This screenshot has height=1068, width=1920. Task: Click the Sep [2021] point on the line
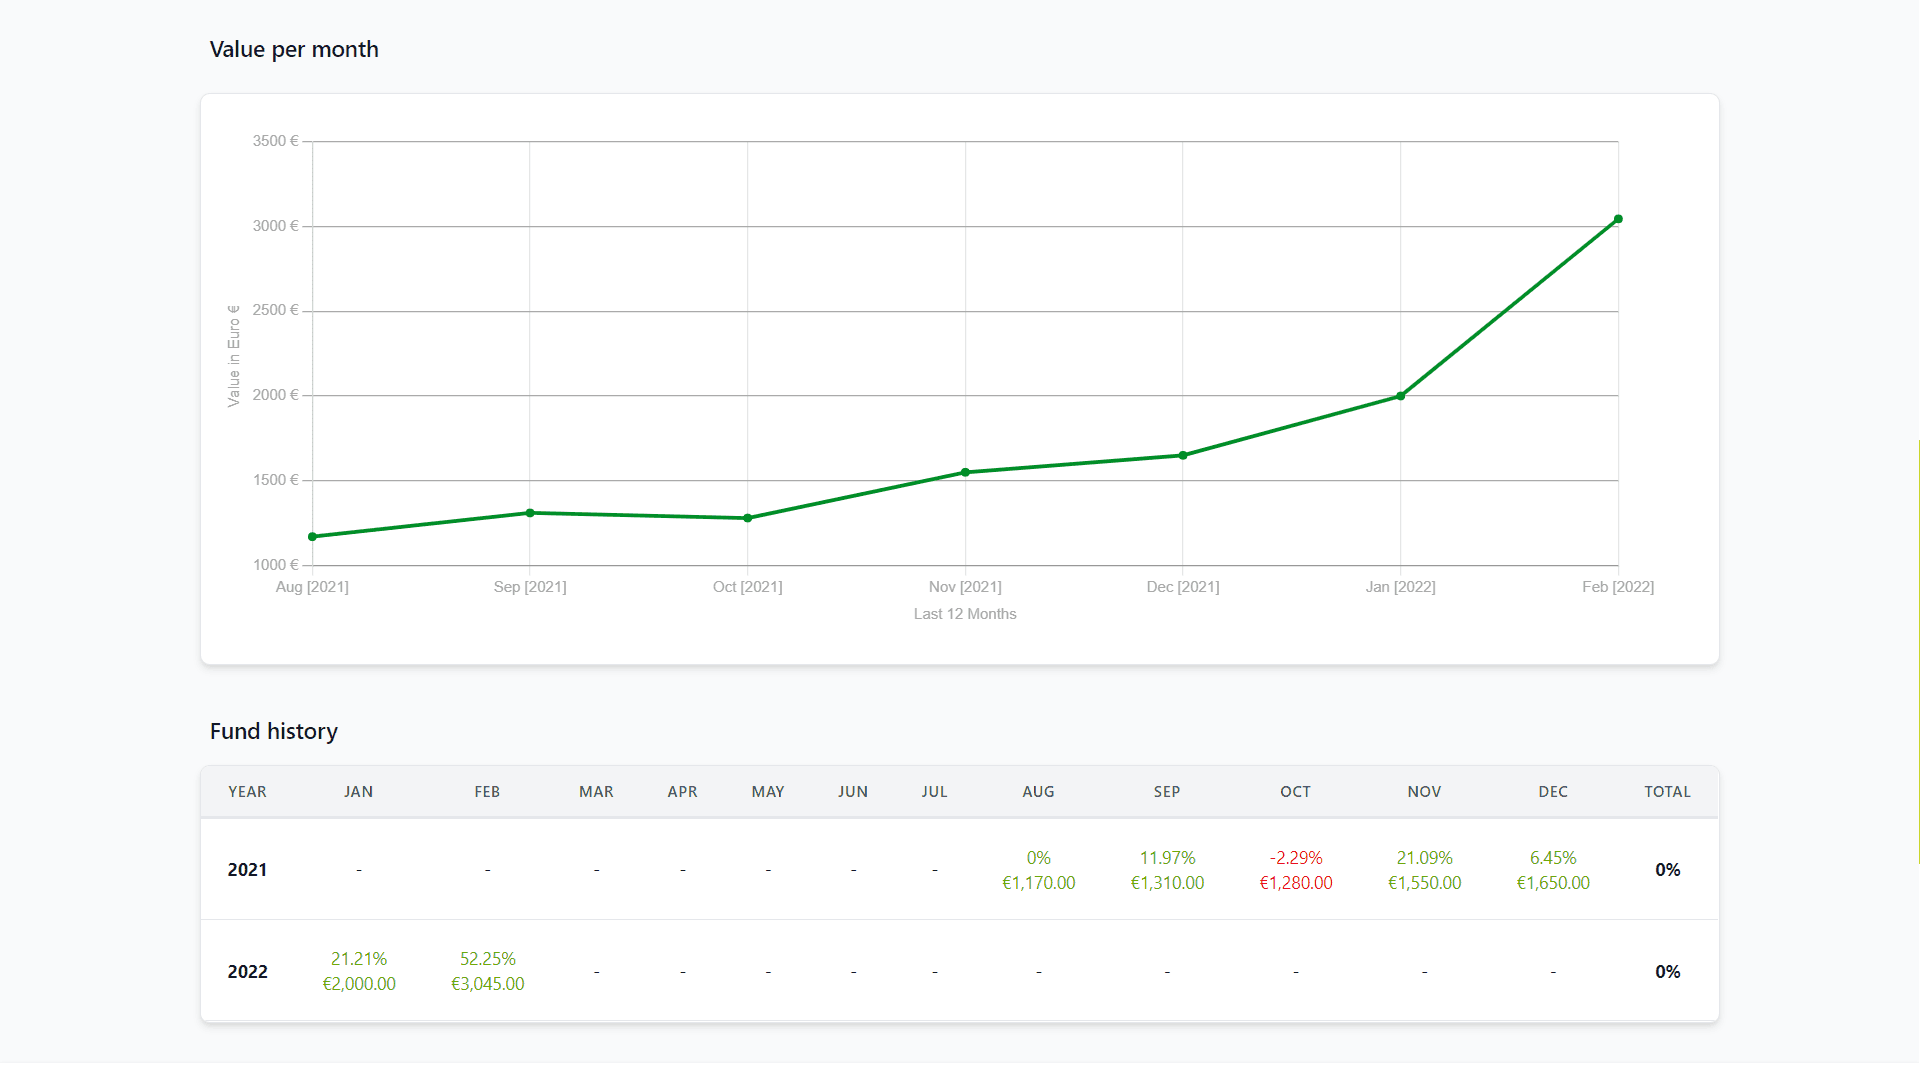[x=530, y=513]
